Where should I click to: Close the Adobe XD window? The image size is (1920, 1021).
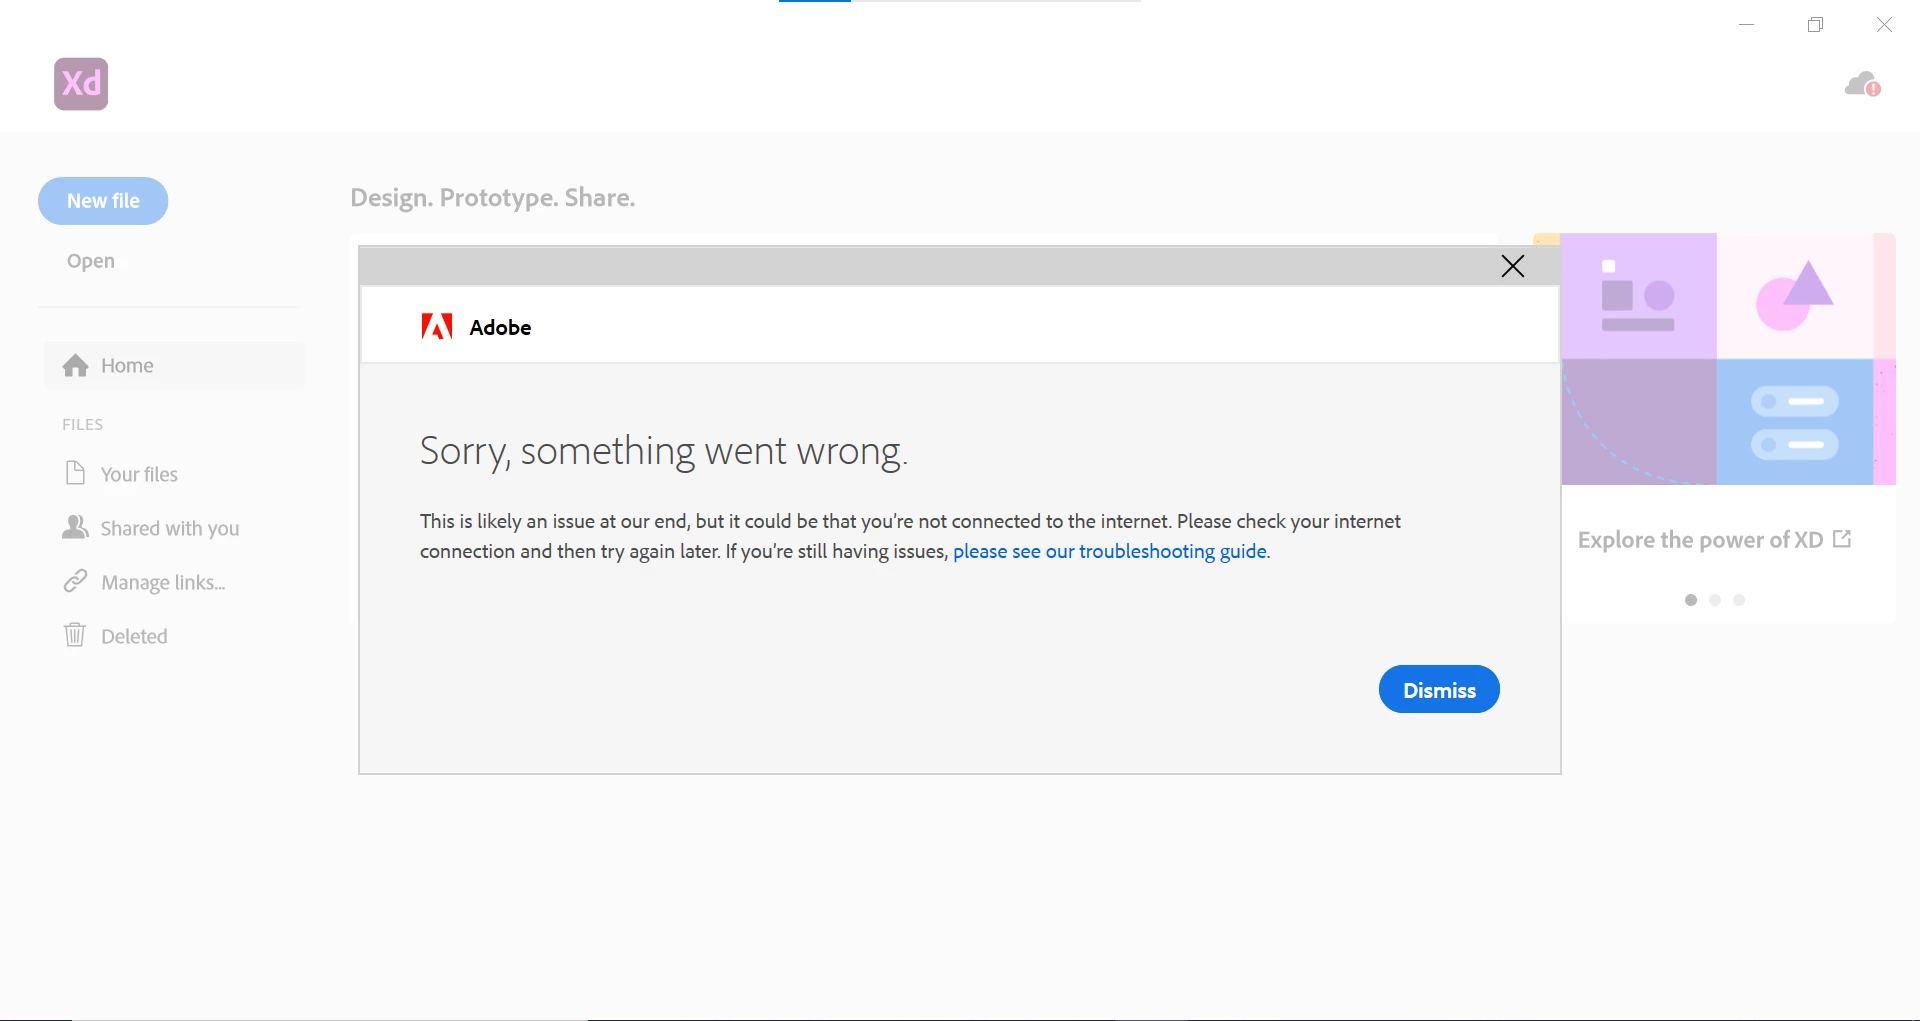pos(1884,25)
